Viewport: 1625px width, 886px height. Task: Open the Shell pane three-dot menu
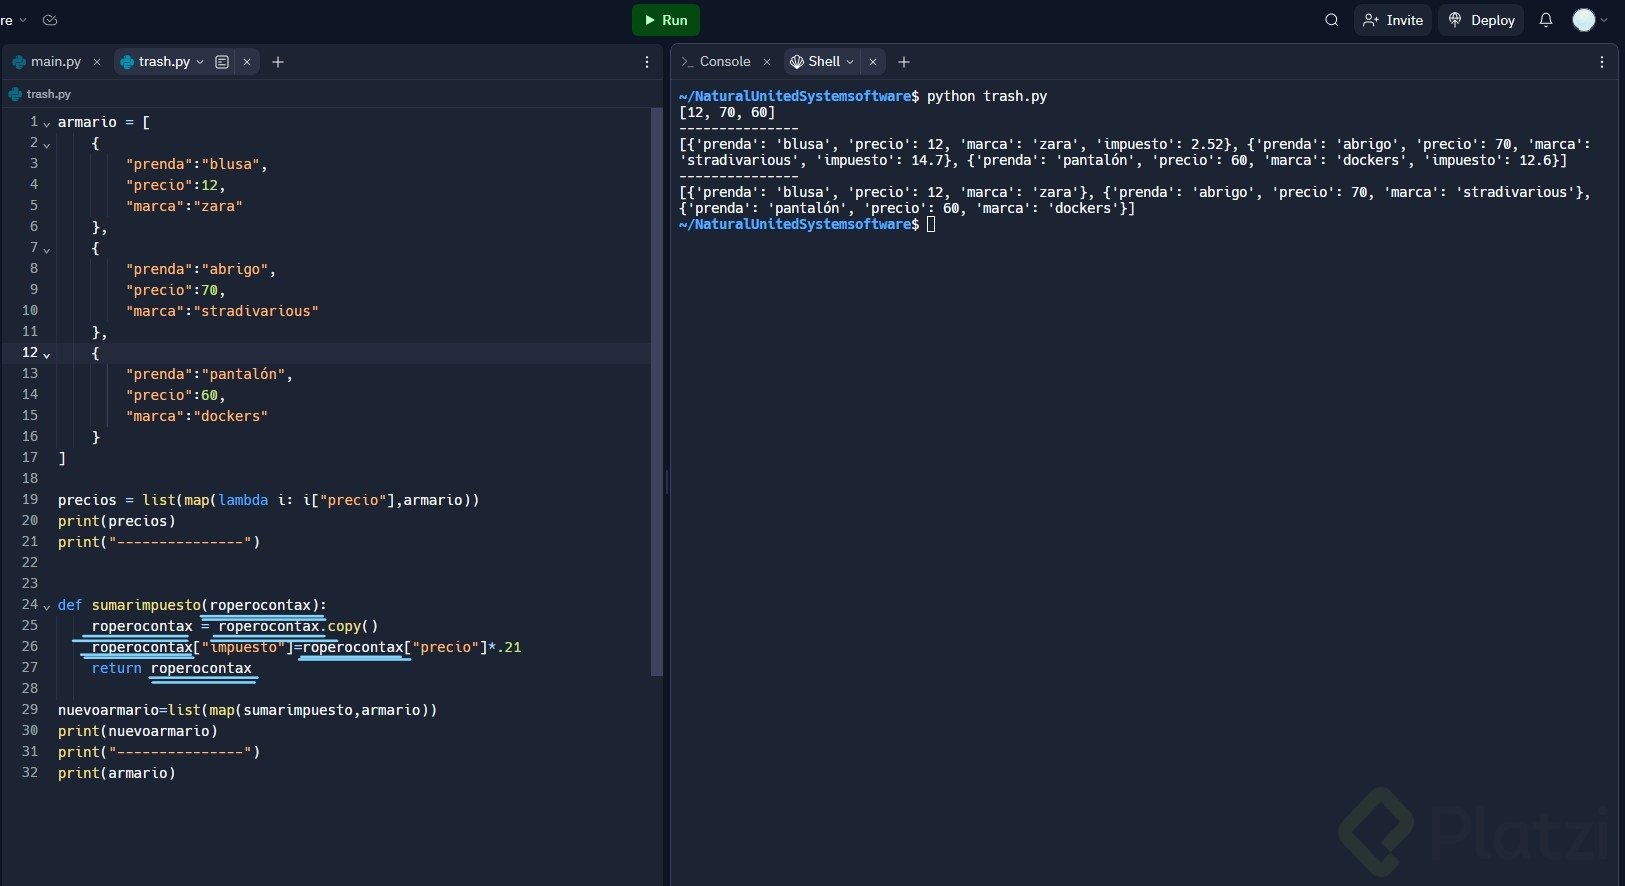[1602, 62]
